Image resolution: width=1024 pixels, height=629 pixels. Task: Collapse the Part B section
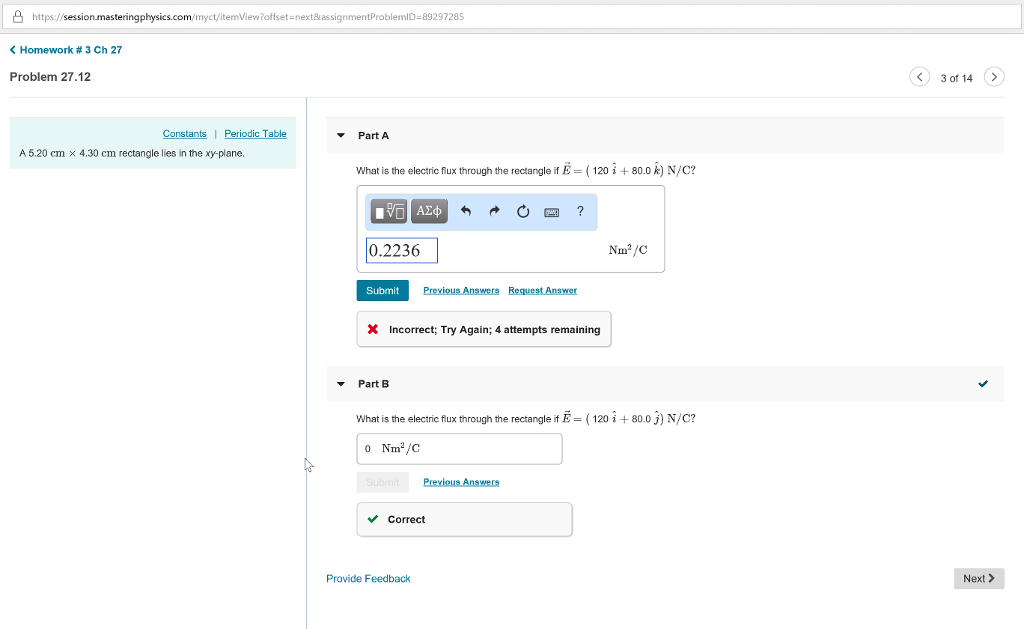point(340,383)
